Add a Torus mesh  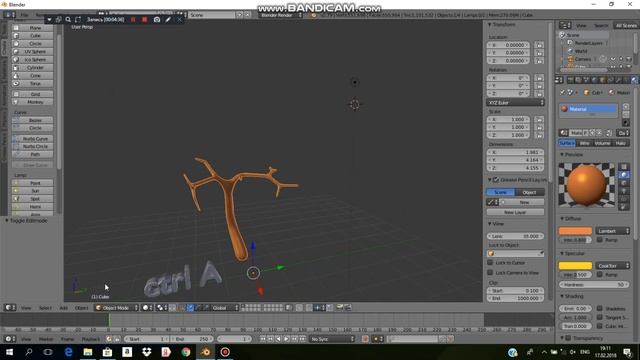pyautogui.click(x=33, y=84)
